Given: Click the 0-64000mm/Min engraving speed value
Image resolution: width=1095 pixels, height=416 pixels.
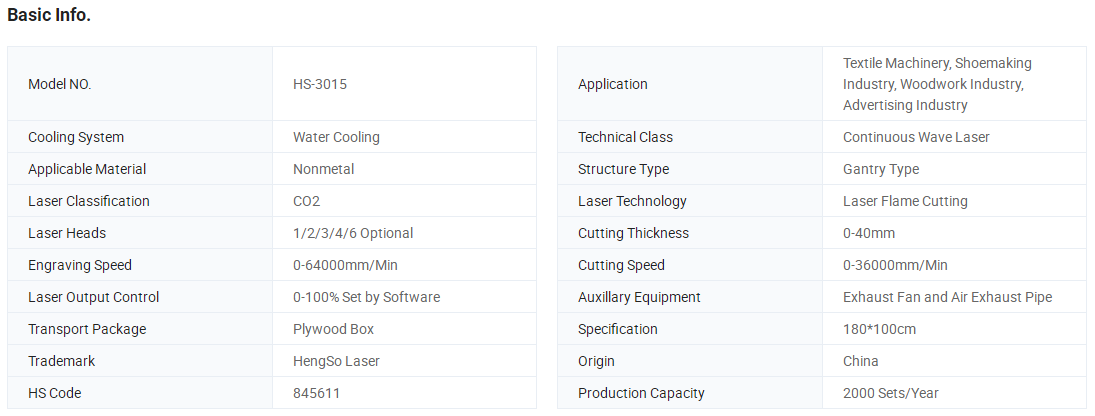Looking at the screenshot, I should click(346, 266).
